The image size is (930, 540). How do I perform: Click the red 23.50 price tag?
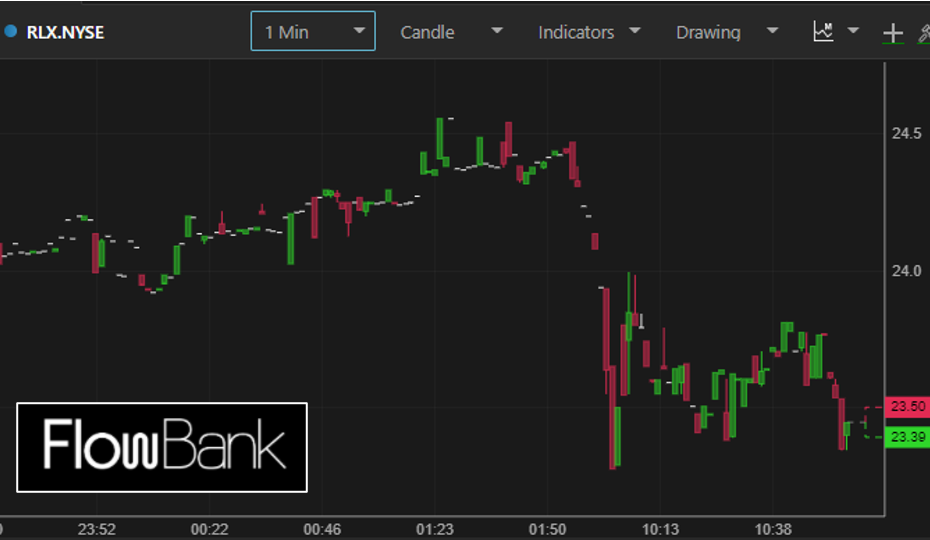(x=908, y=407)
